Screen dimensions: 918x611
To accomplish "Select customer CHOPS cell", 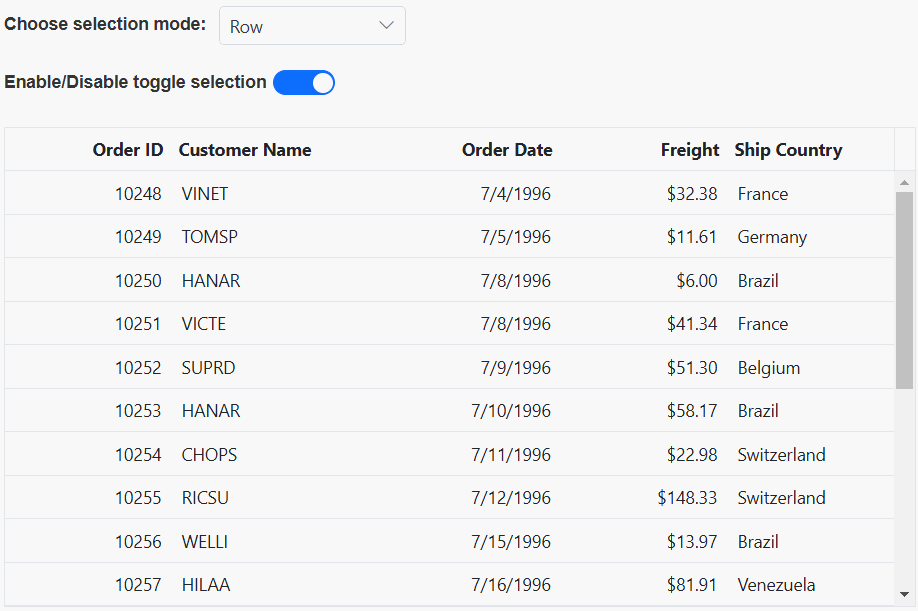I will coord(210,455).
